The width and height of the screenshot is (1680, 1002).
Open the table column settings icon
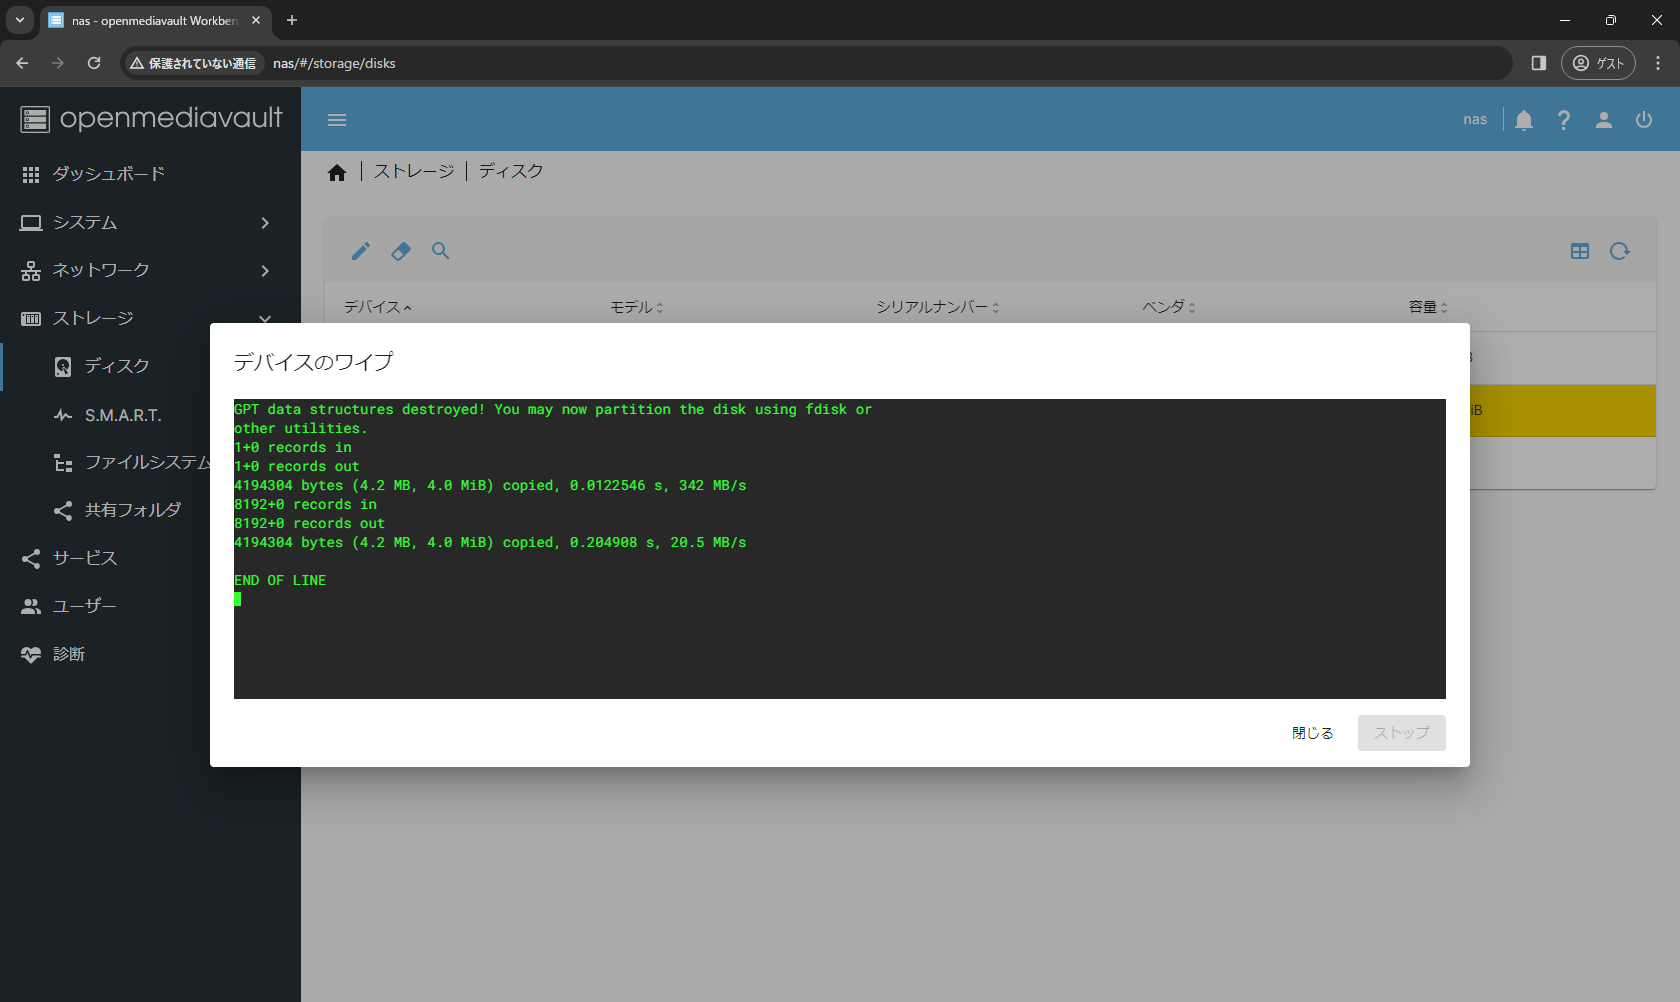(1579, 251)
